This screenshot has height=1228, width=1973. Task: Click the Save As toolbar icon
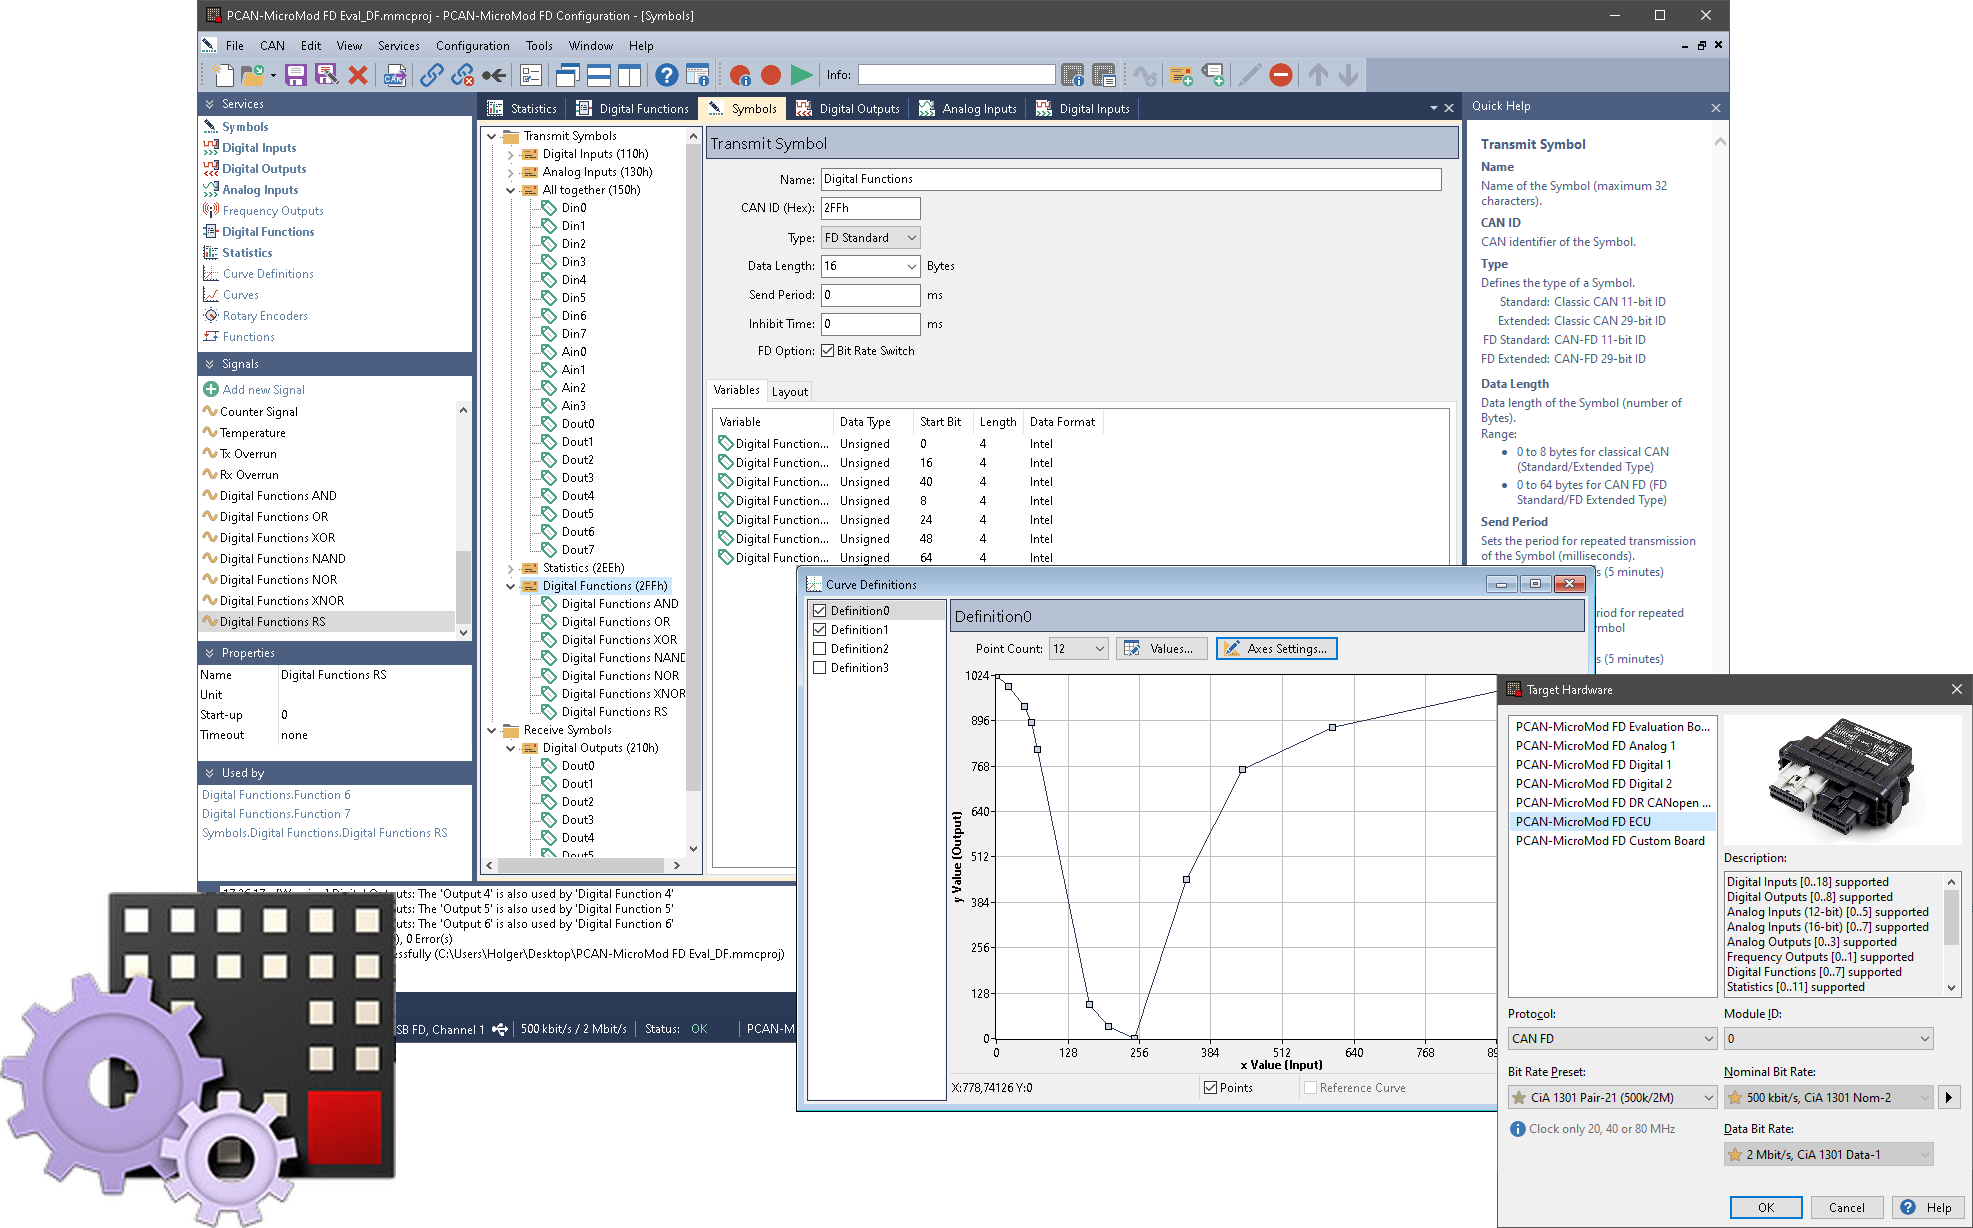[326, 75]
